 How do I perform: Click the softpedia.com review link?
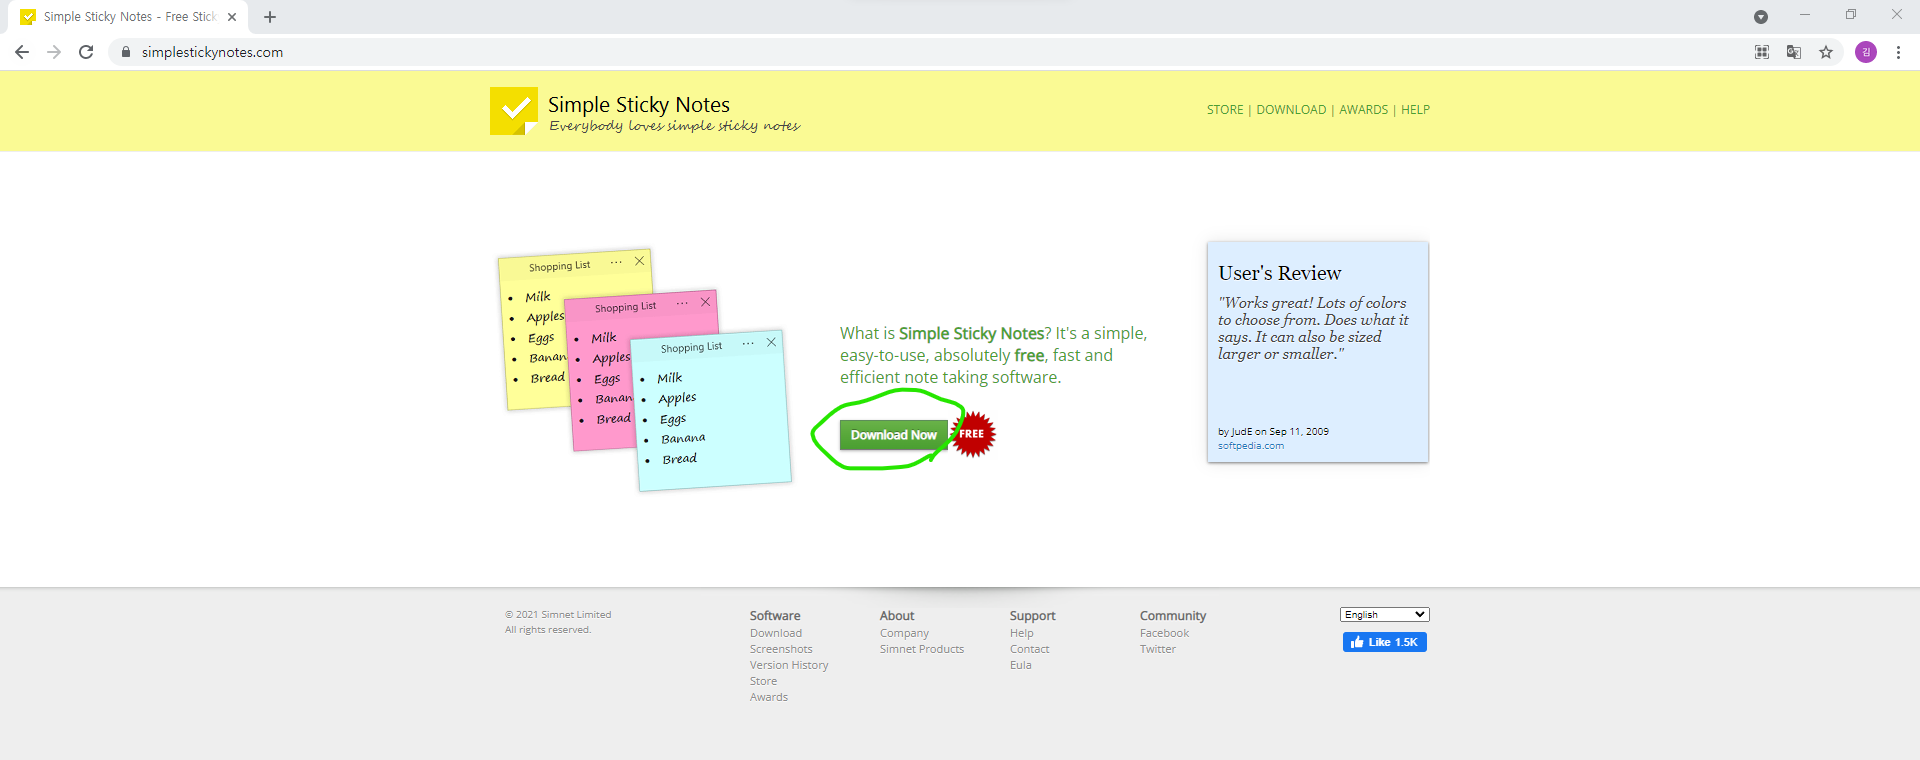(x=1251, y=446)
